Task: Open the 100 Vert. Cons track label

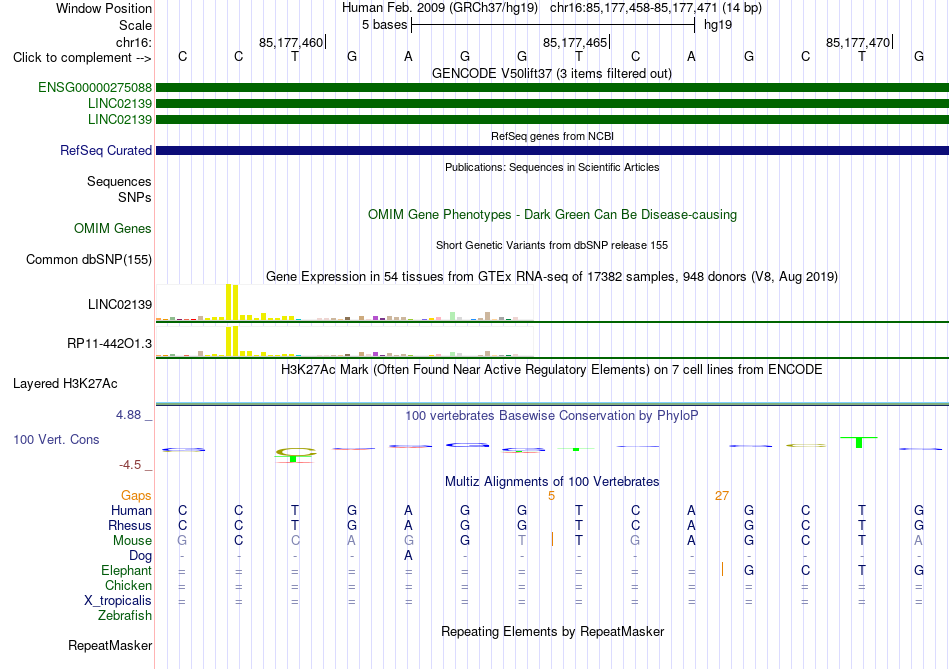Action: [x=56, y=439]
